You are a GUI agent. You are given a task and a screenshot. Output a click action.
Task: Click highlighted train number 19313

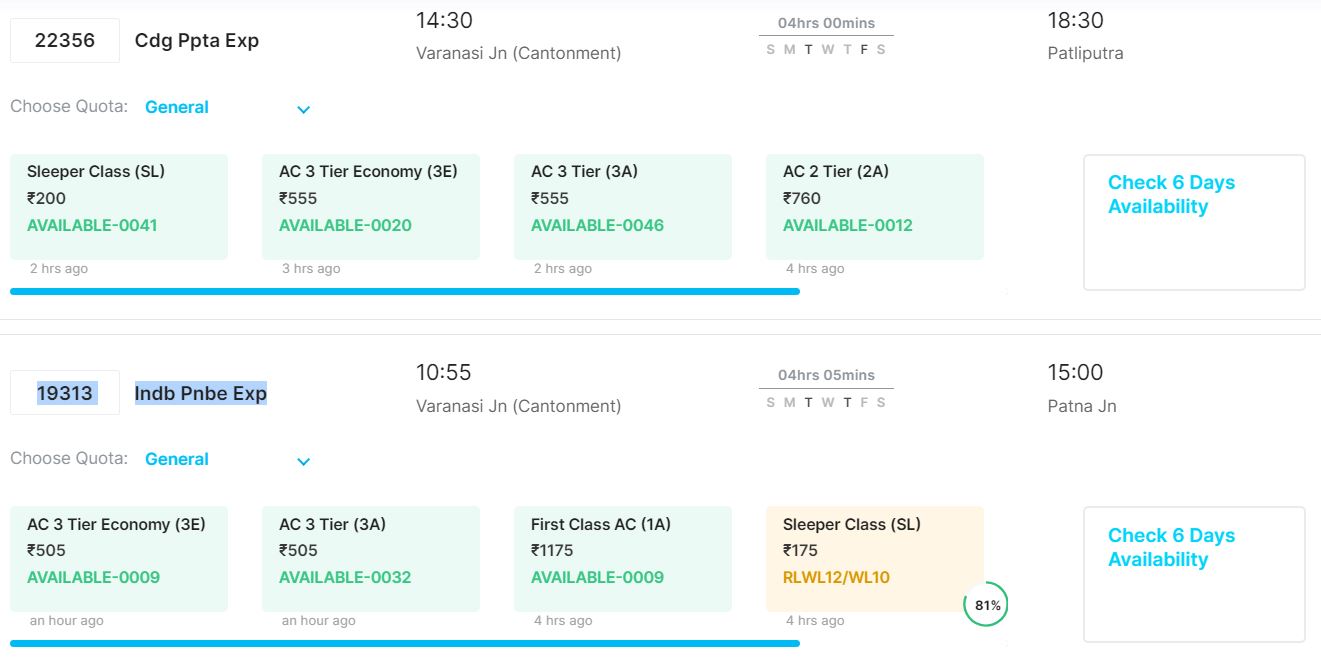(x=65, y=393)
